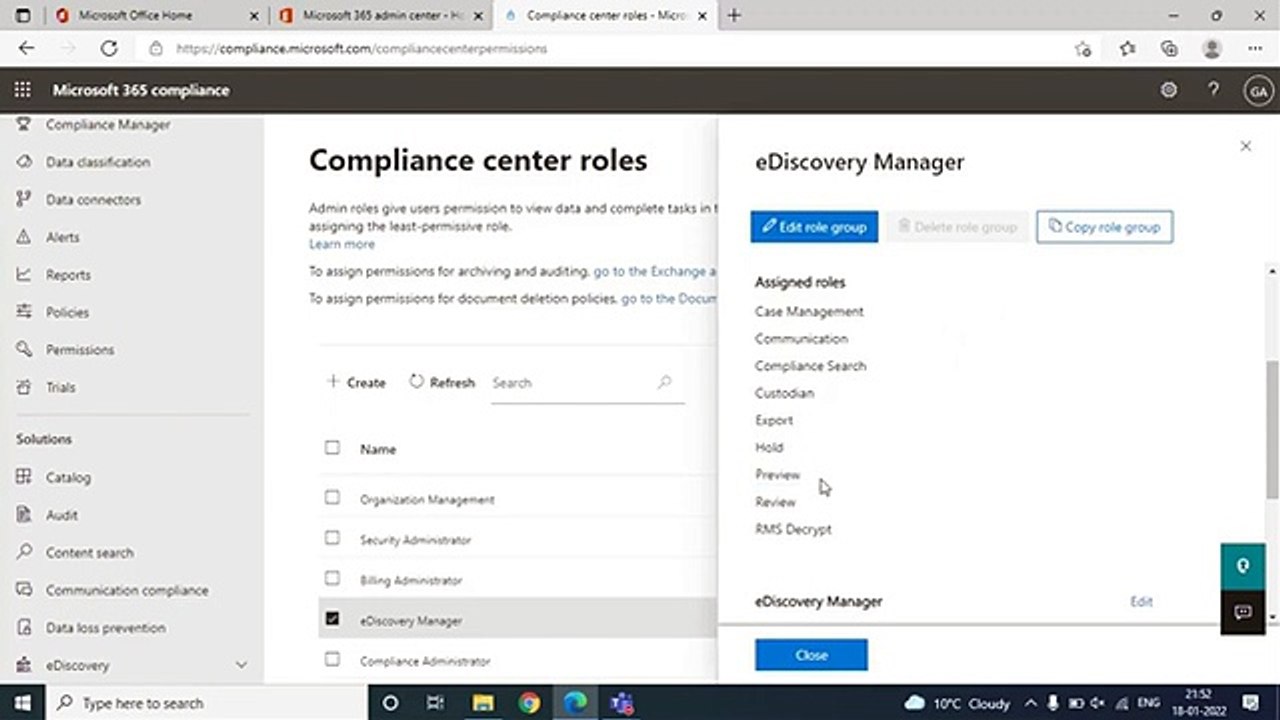Launch Chrome from the taskbar
The image size is (1280, 720).
[529, 703]
